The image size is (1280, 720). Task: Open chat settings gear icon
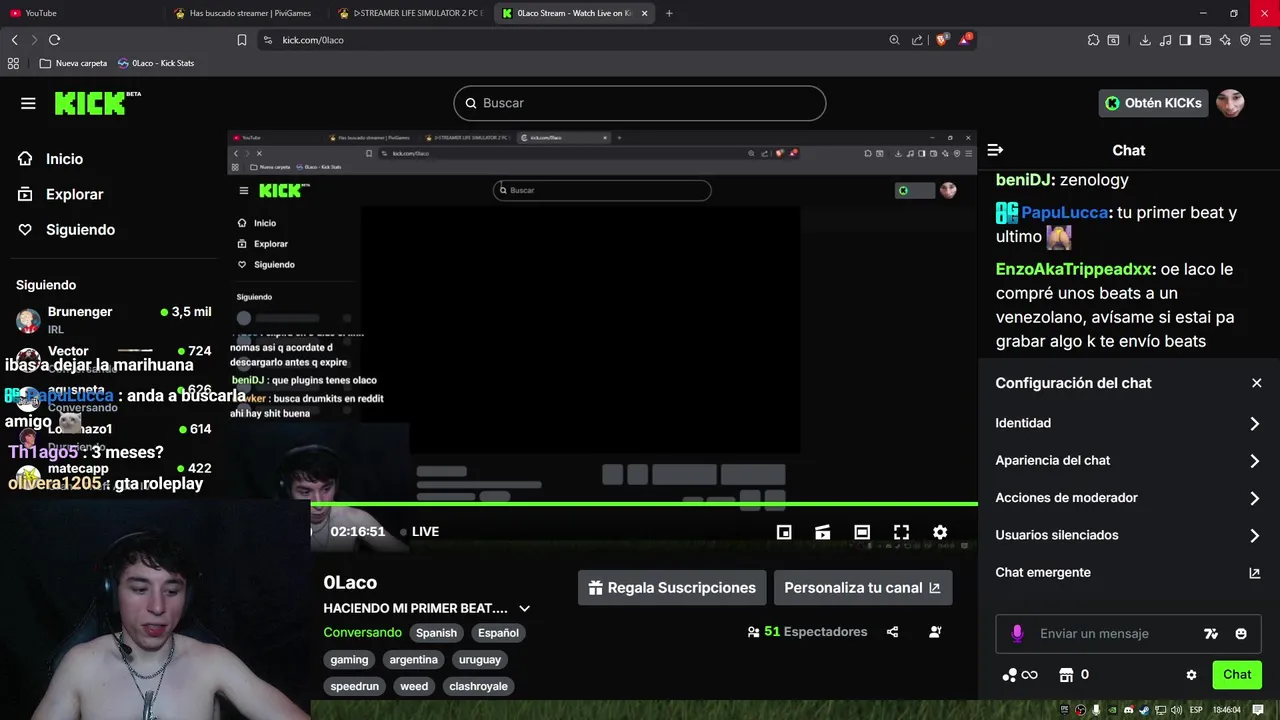[x=1191, y=675]
